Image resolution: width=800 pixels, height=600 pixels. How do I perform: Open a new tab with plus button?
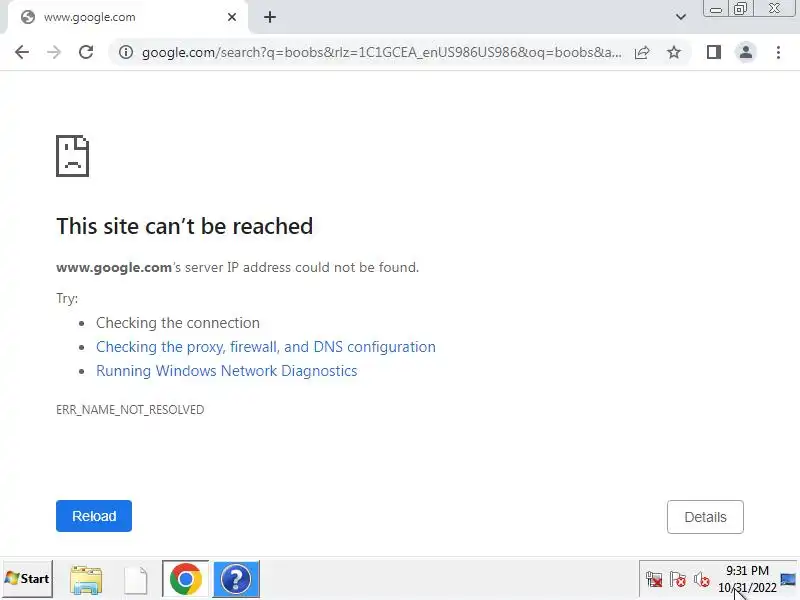[x=270, y=17]
